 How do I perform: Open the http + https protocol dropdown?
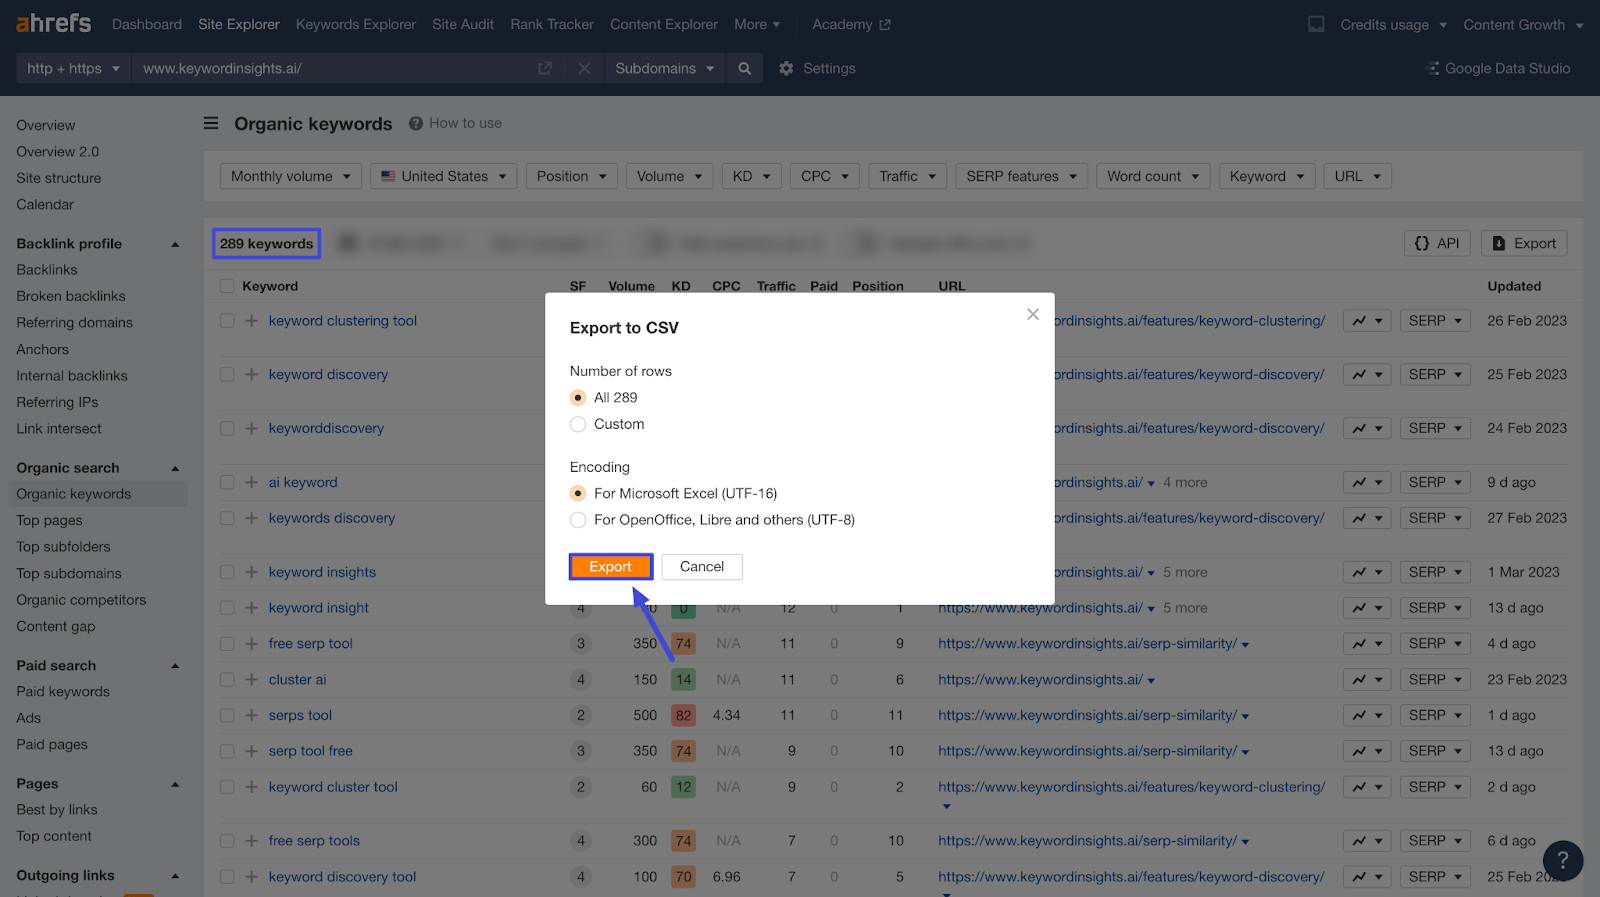(x=73, y=68)
